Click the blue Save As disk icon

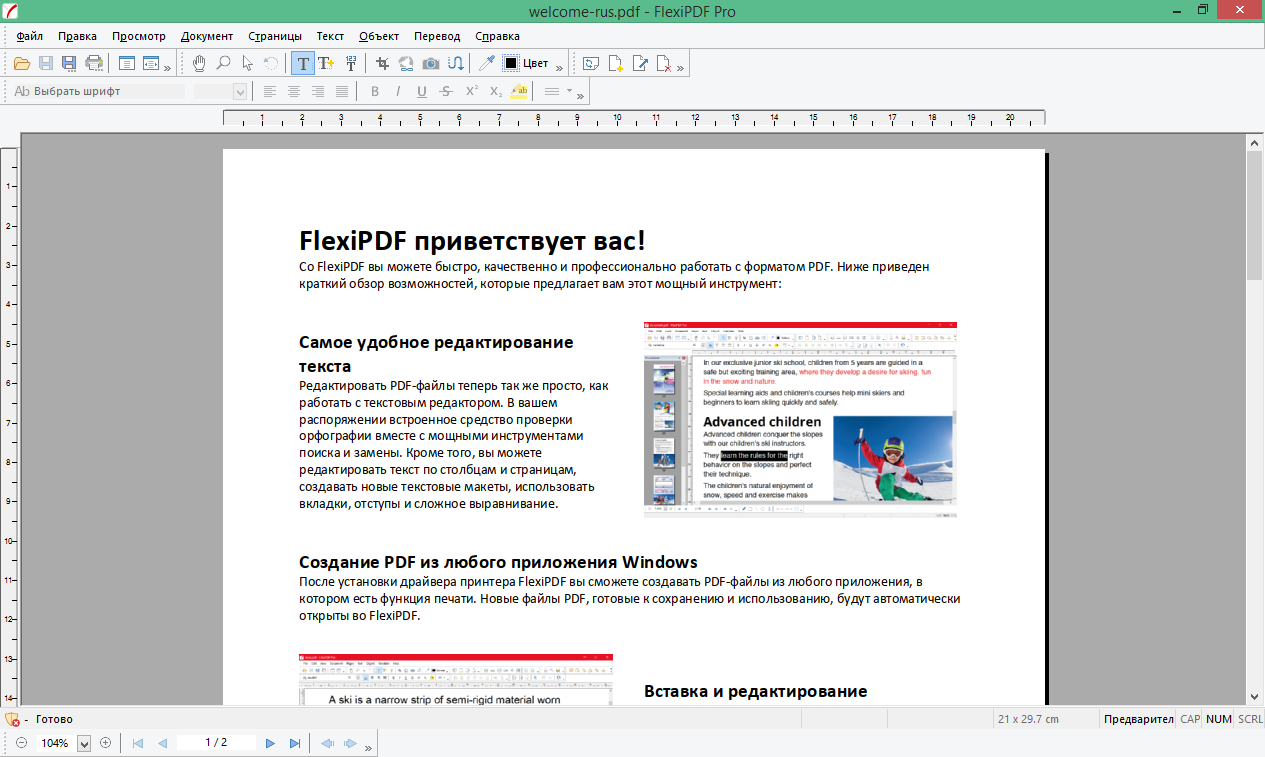point(69,63)
